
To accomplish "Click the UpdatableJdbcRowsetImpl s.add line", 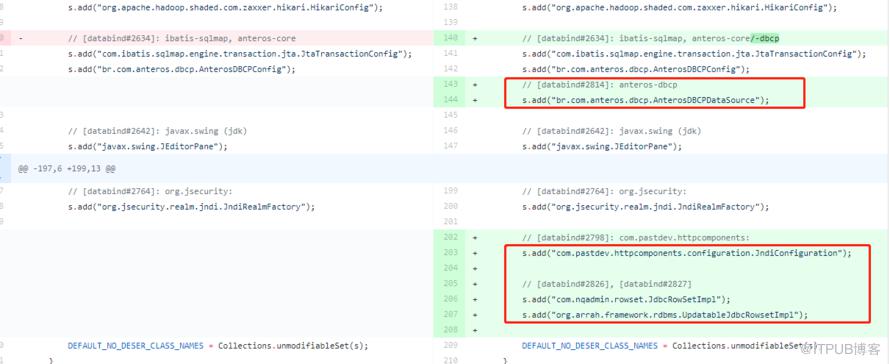I will pyautogui.click(x=665, y=315).
